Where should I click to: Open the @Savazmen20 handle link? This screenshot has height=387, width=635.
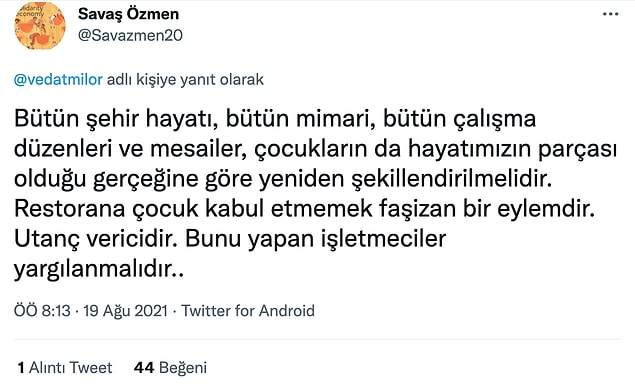(130, 36)
